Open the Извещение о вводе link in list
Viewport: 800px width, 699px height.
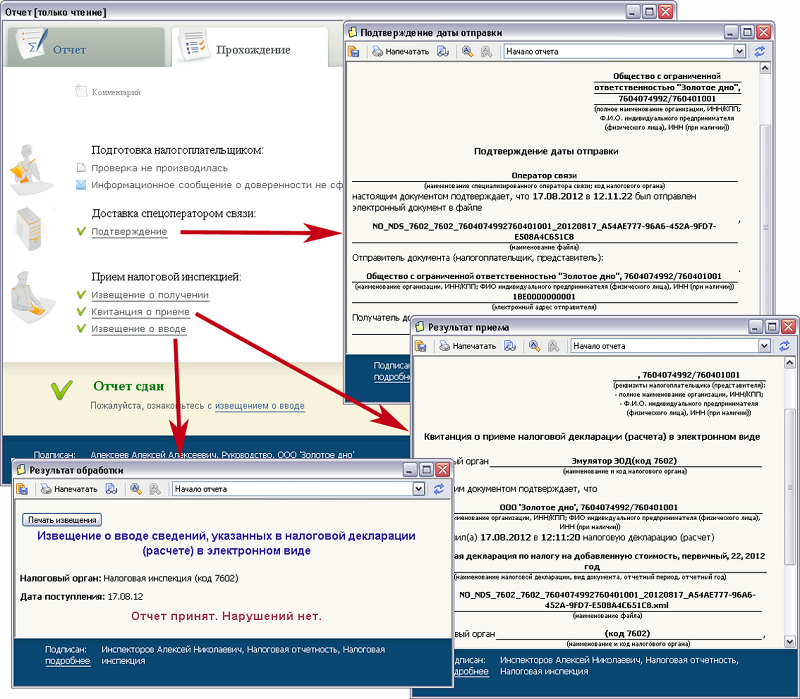139,329
